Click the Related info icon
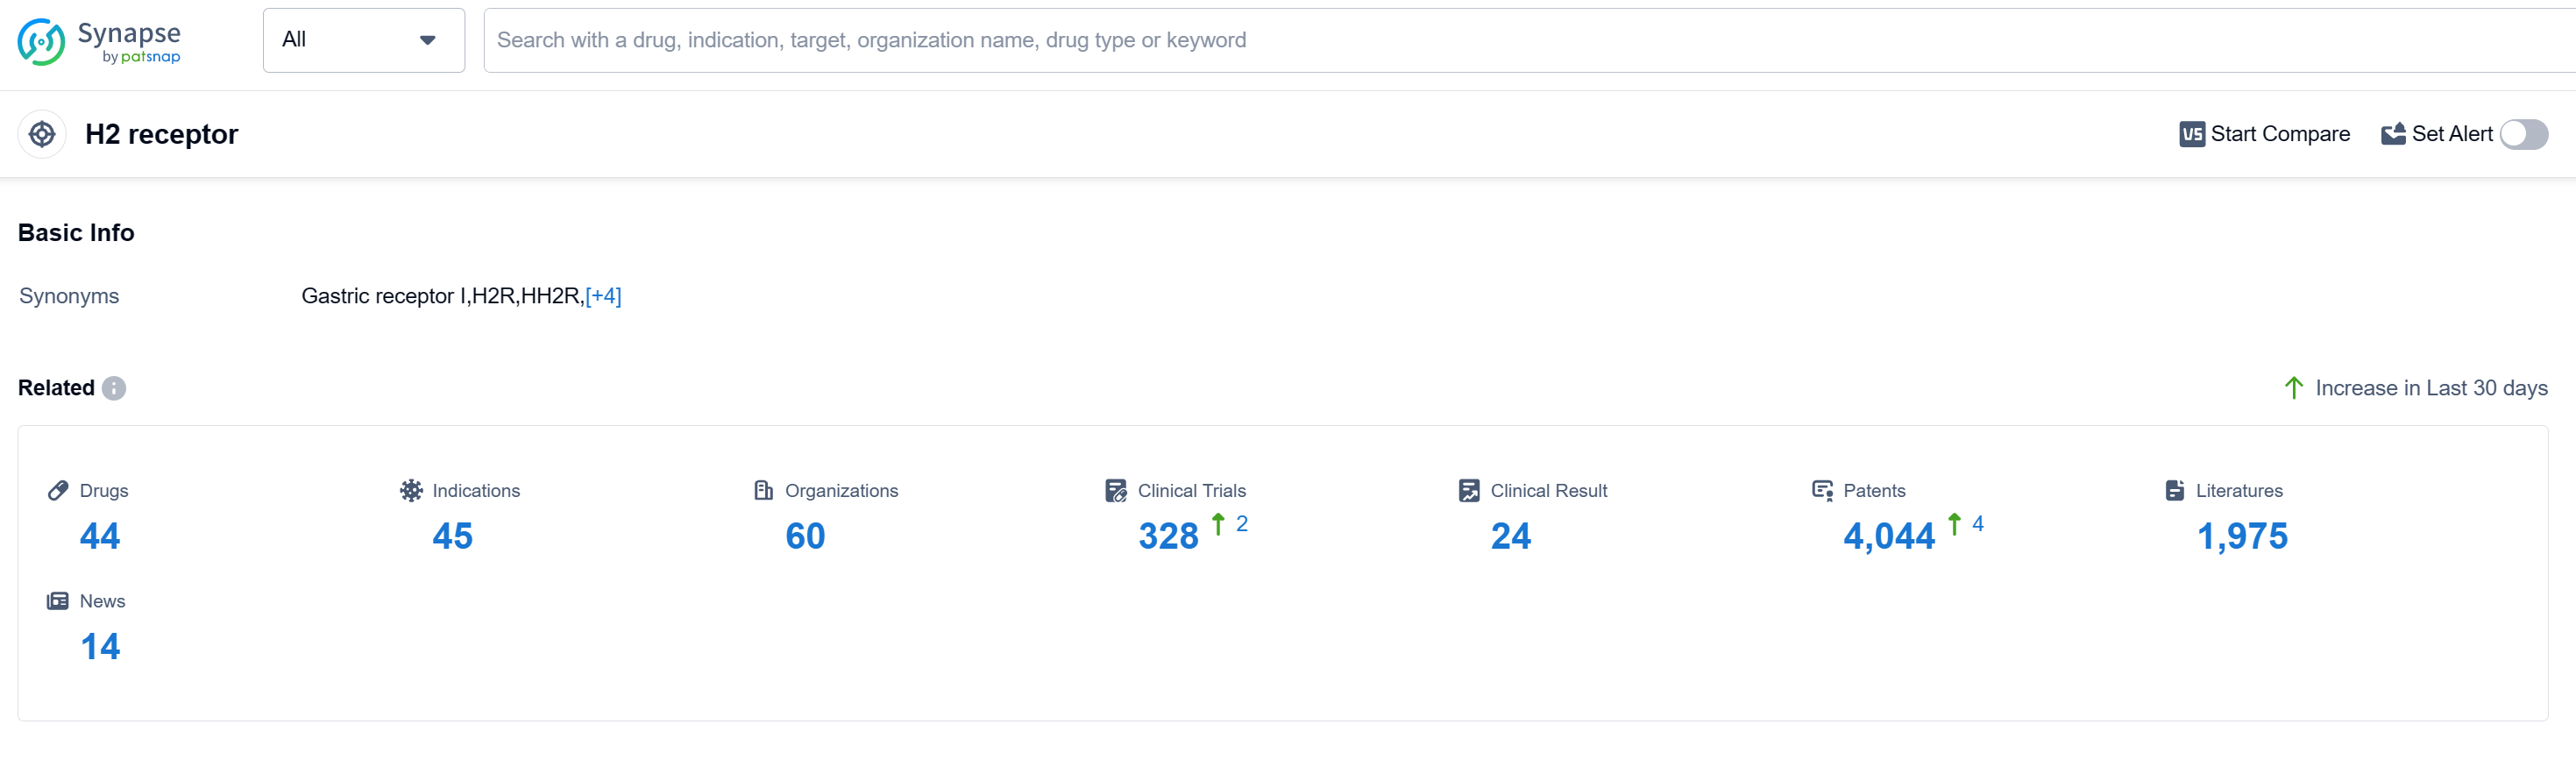 pos(114,388)
